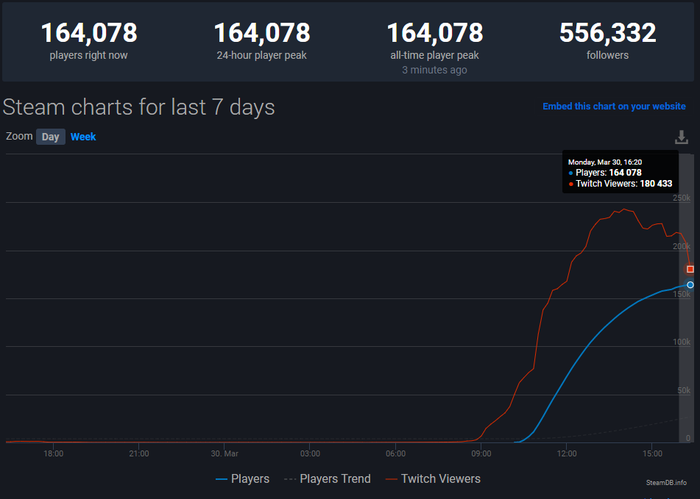Click the '3 minutes ago' timestamp
The width and height of the screenshot is (700, 499).
434,70
